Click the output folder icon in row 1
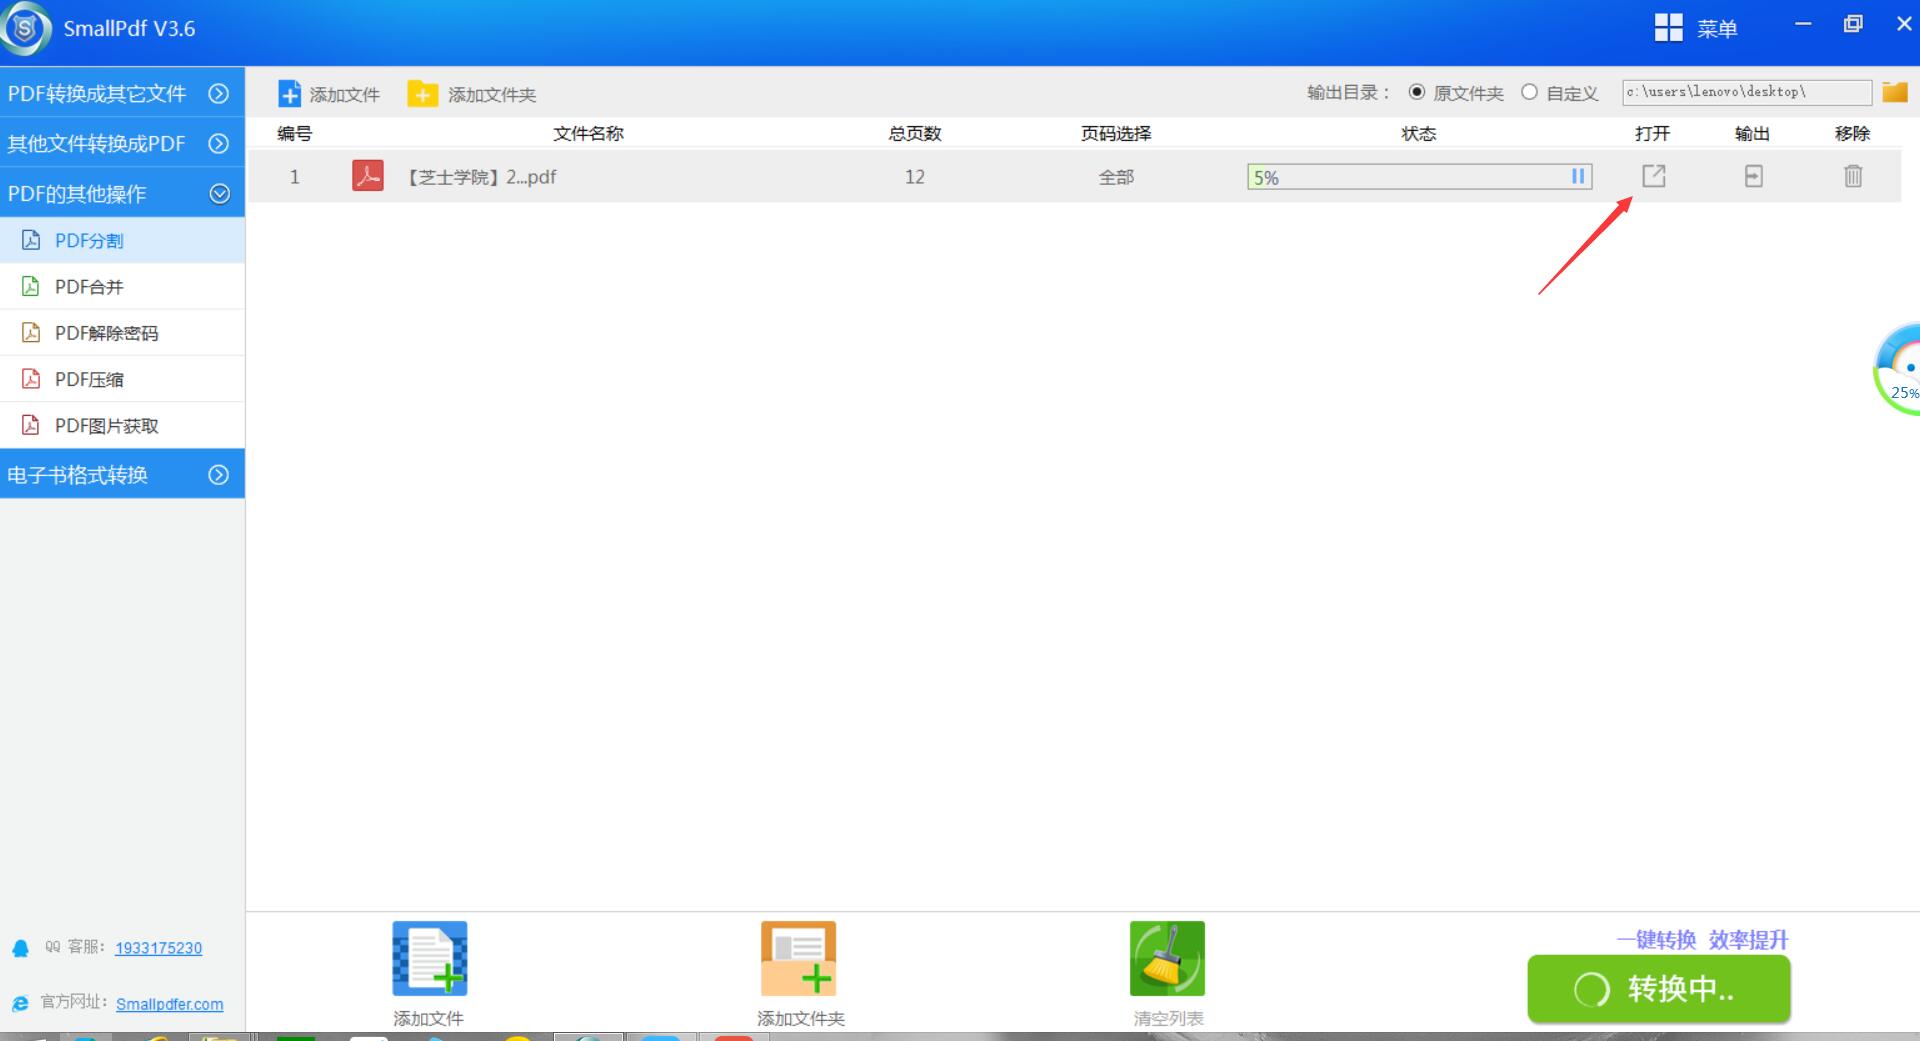The image size is (1920, 1041). 1753,176
